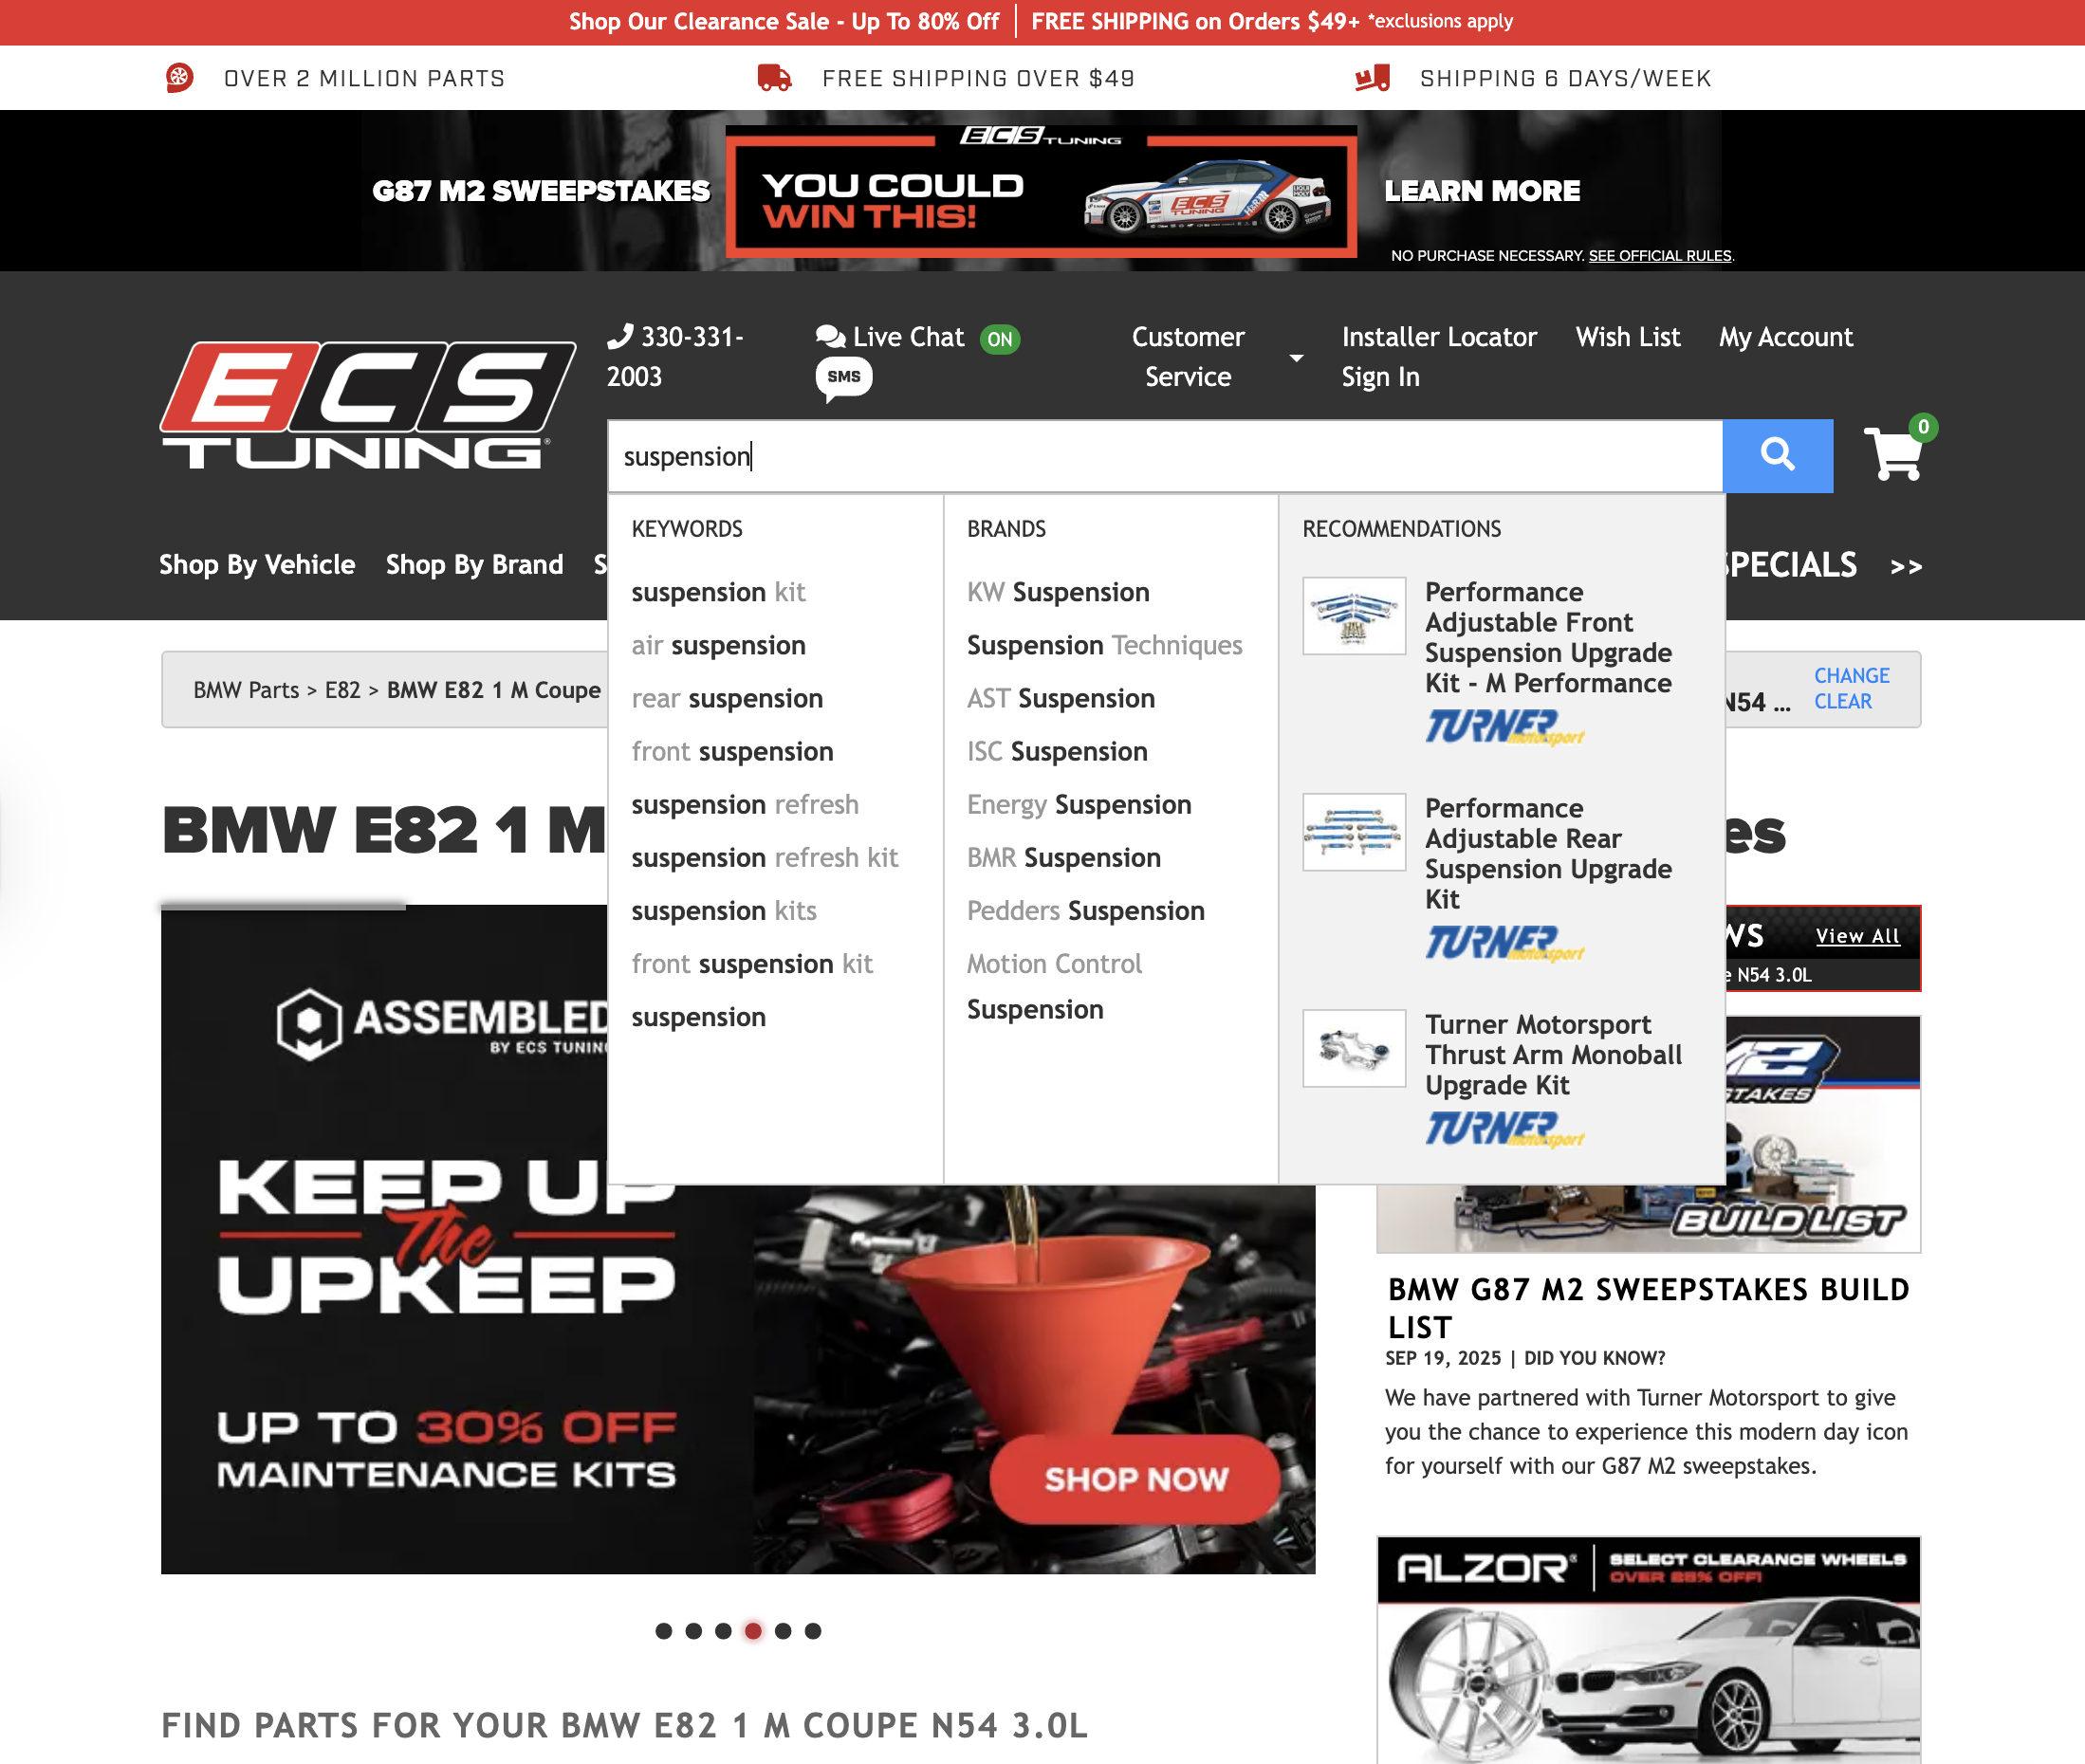
Task: Click the Over 2 Million Parts wheel icon
Action: click(x=180, y=77)
